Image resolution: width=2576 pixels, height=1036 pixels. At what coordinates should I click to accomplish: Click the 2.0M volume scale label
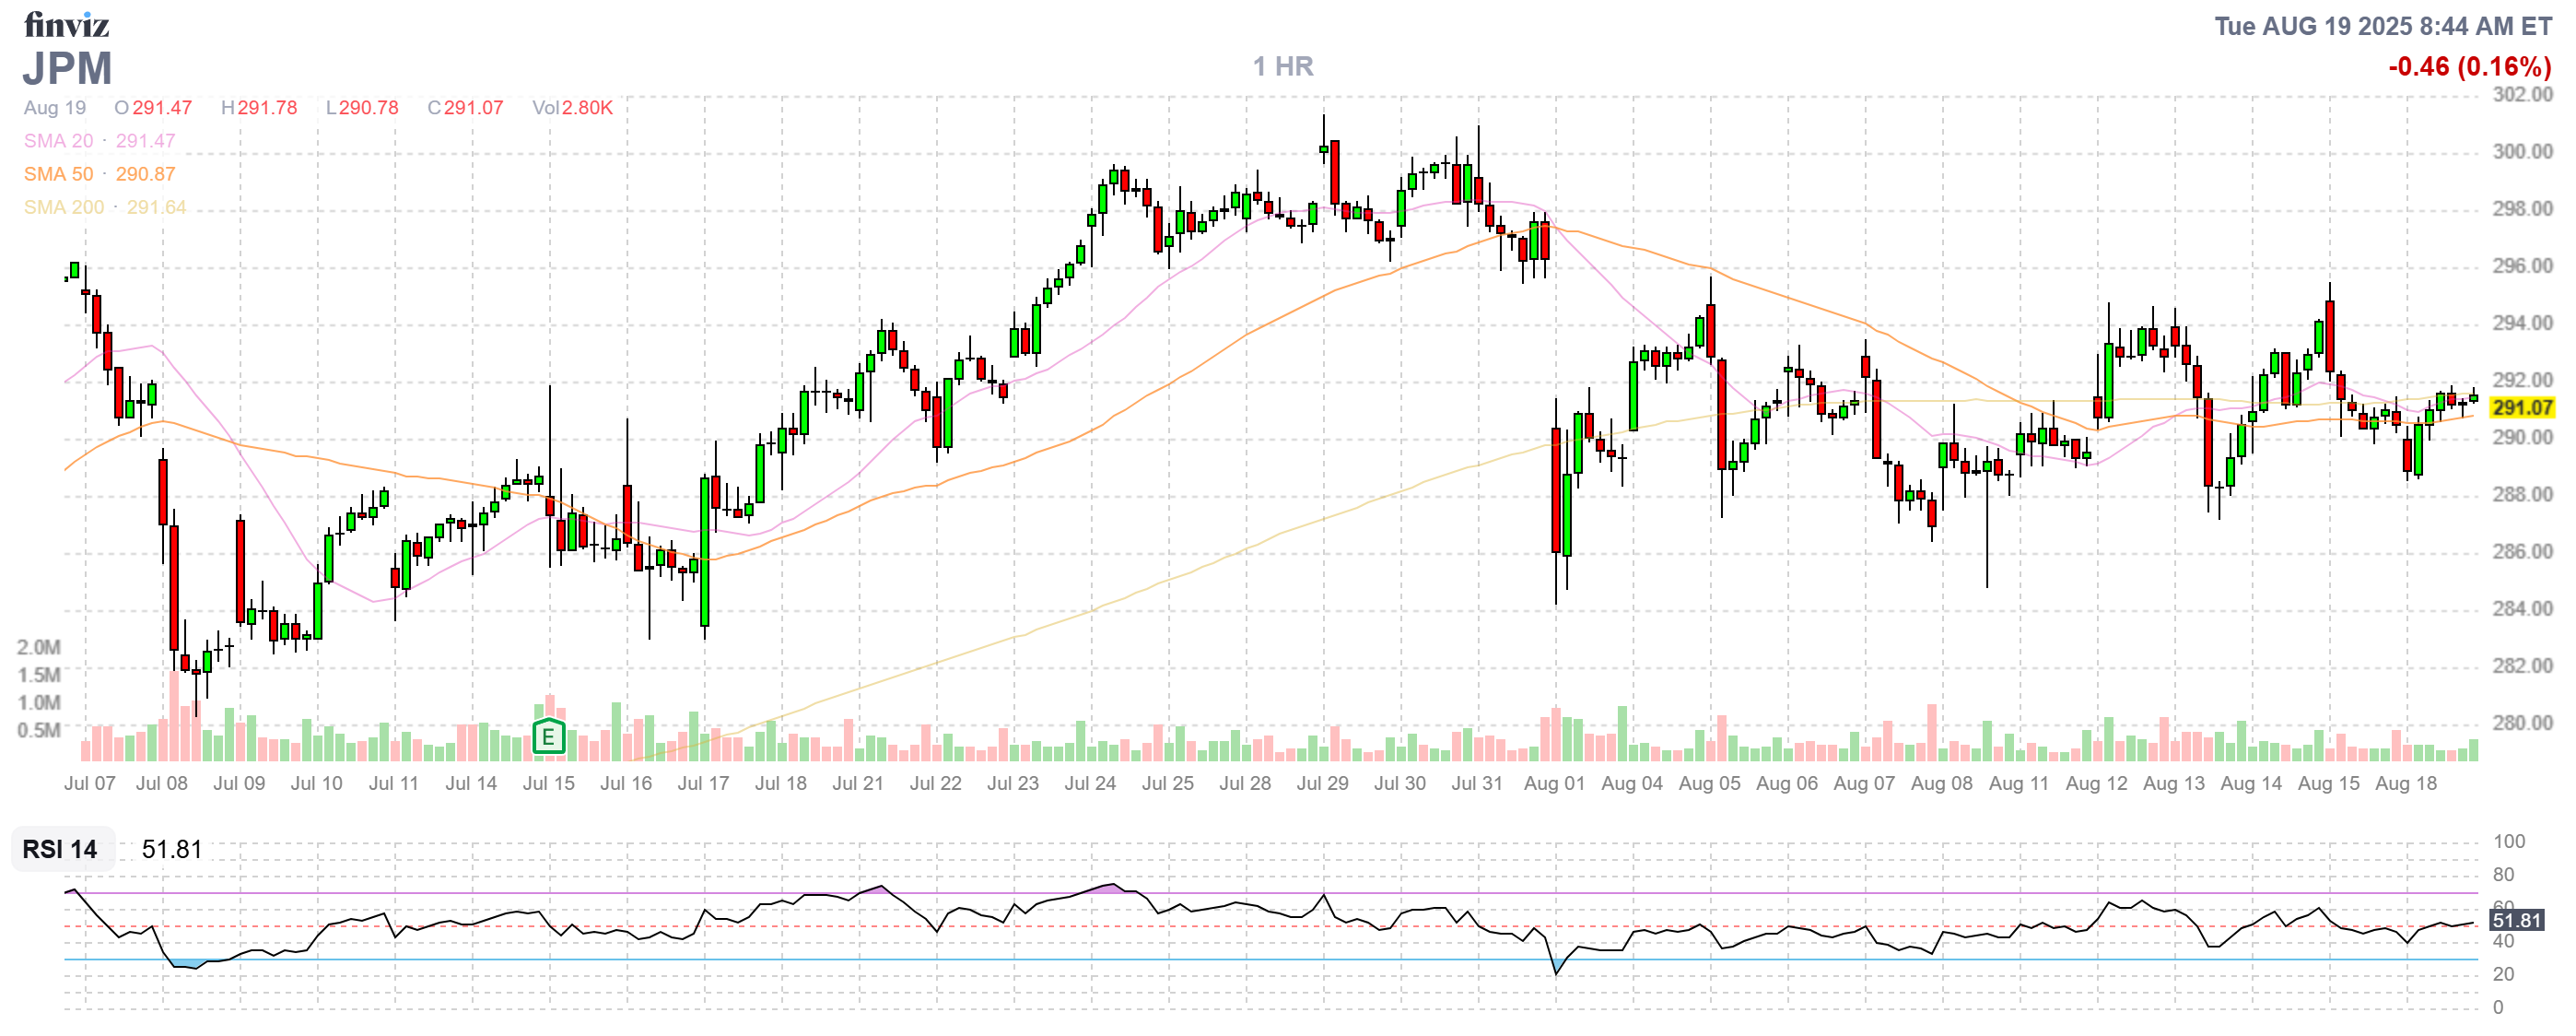38,647
